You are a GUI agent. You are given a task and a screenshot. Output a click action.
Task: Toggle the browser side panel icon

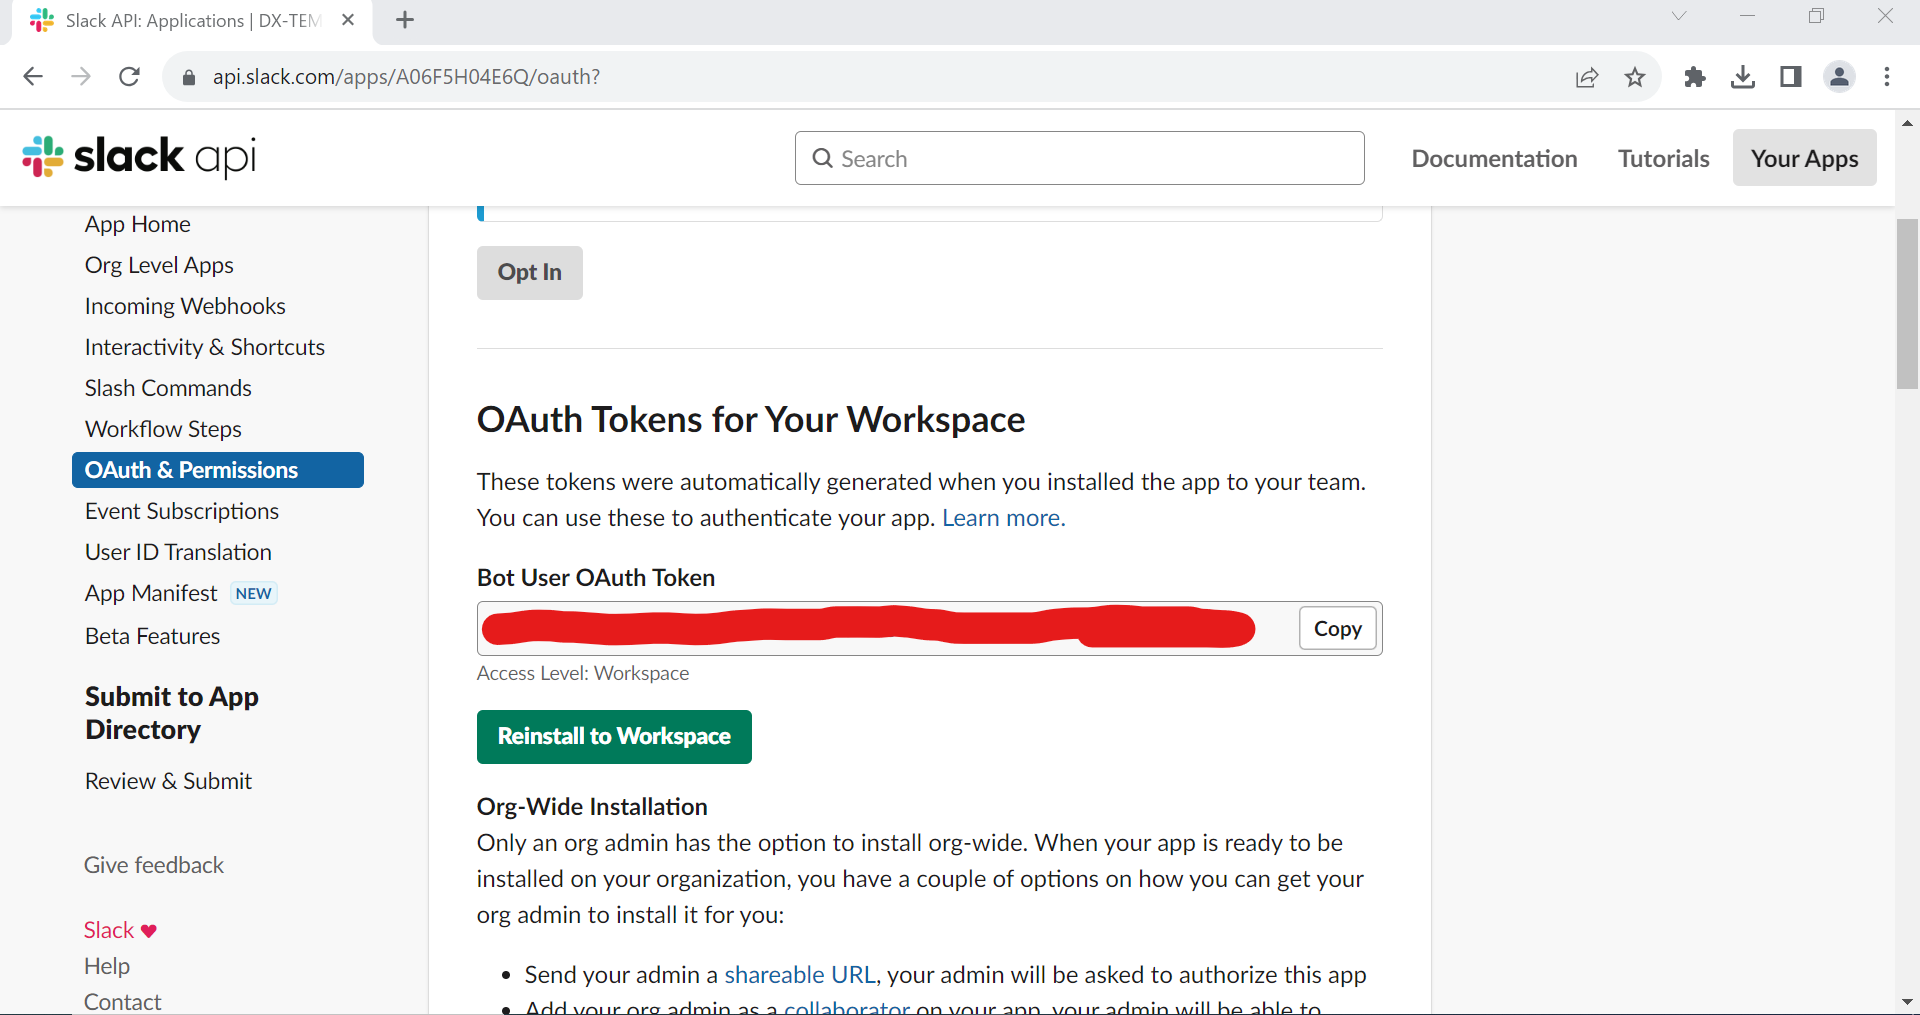point(1790,77)
